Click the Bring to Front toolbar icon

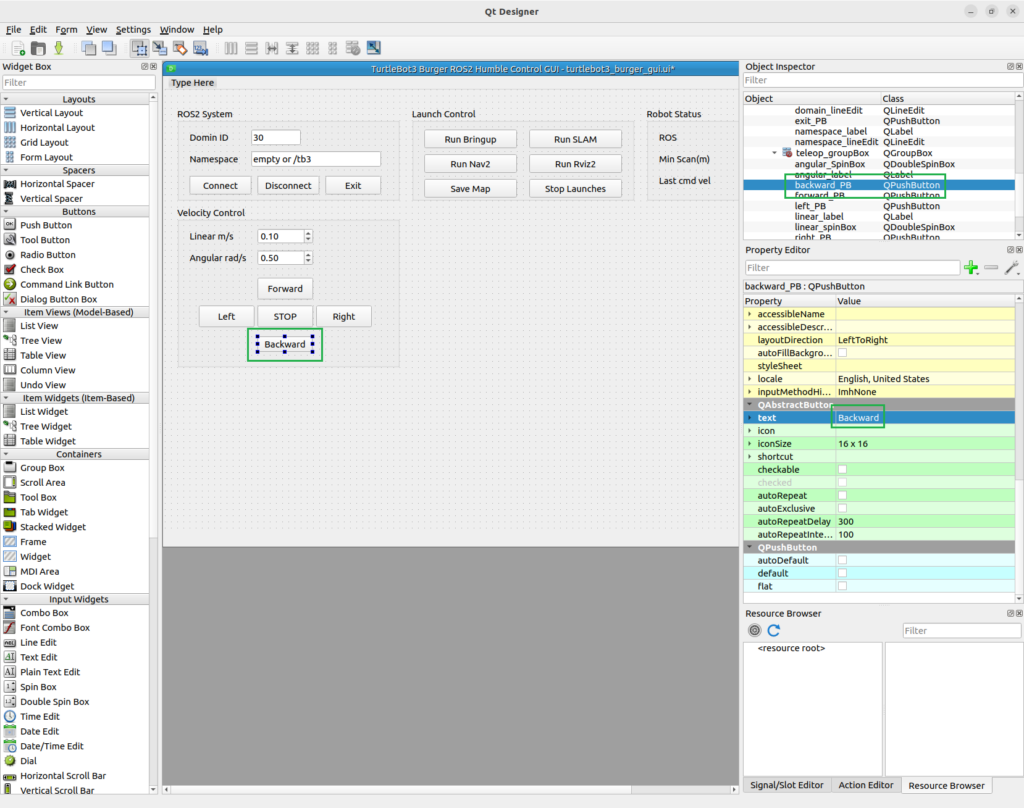click(109, 48)
